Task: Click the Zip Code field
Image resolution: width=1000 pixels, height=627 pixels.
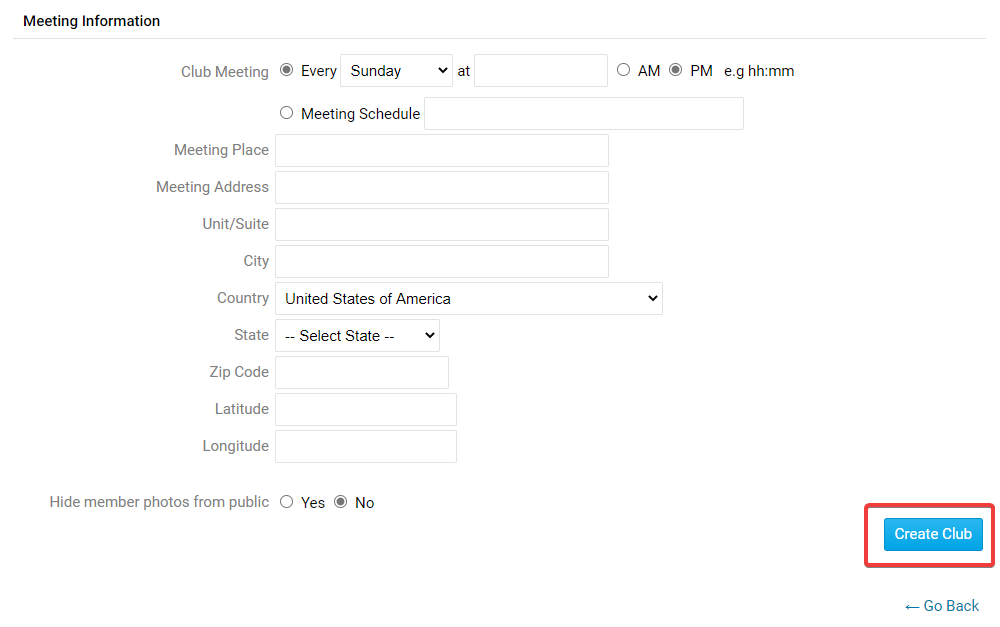Action: 362,372
